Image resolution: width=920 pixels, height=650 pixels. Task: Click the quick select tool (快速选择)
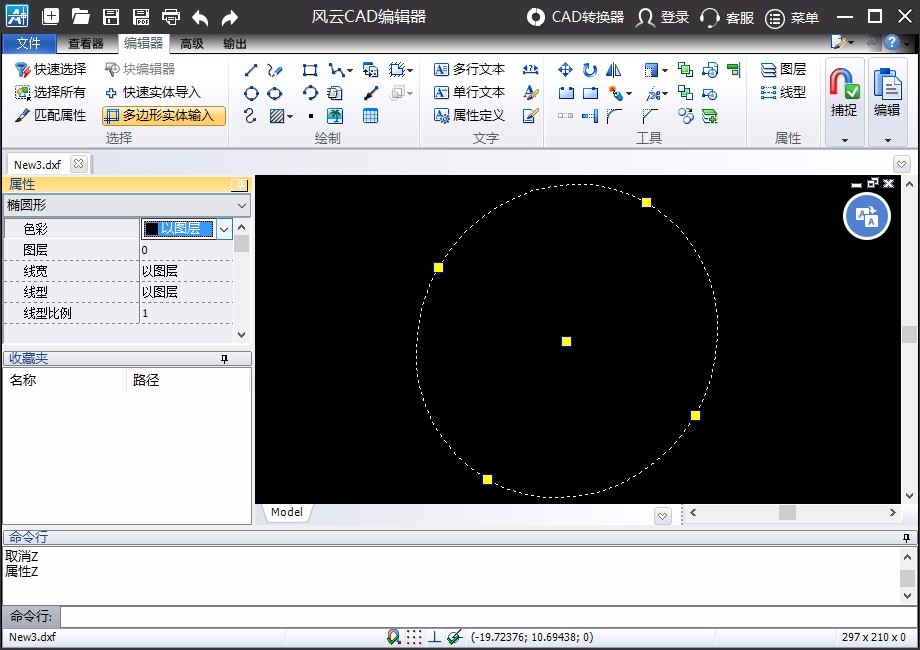pos(50,69)
